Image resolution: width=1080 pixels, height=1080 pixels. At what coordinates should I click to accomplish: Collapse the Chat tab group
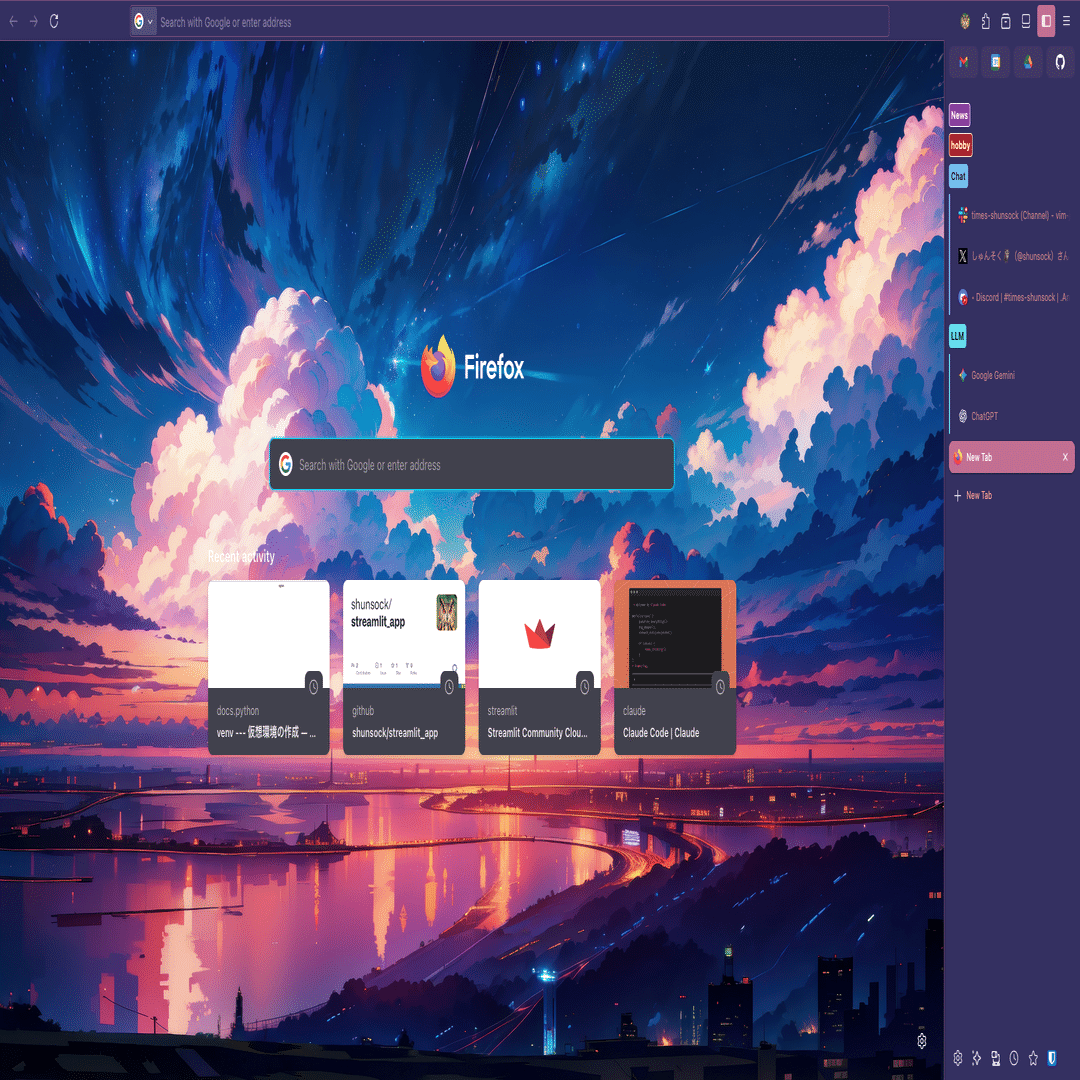[958, 176]
